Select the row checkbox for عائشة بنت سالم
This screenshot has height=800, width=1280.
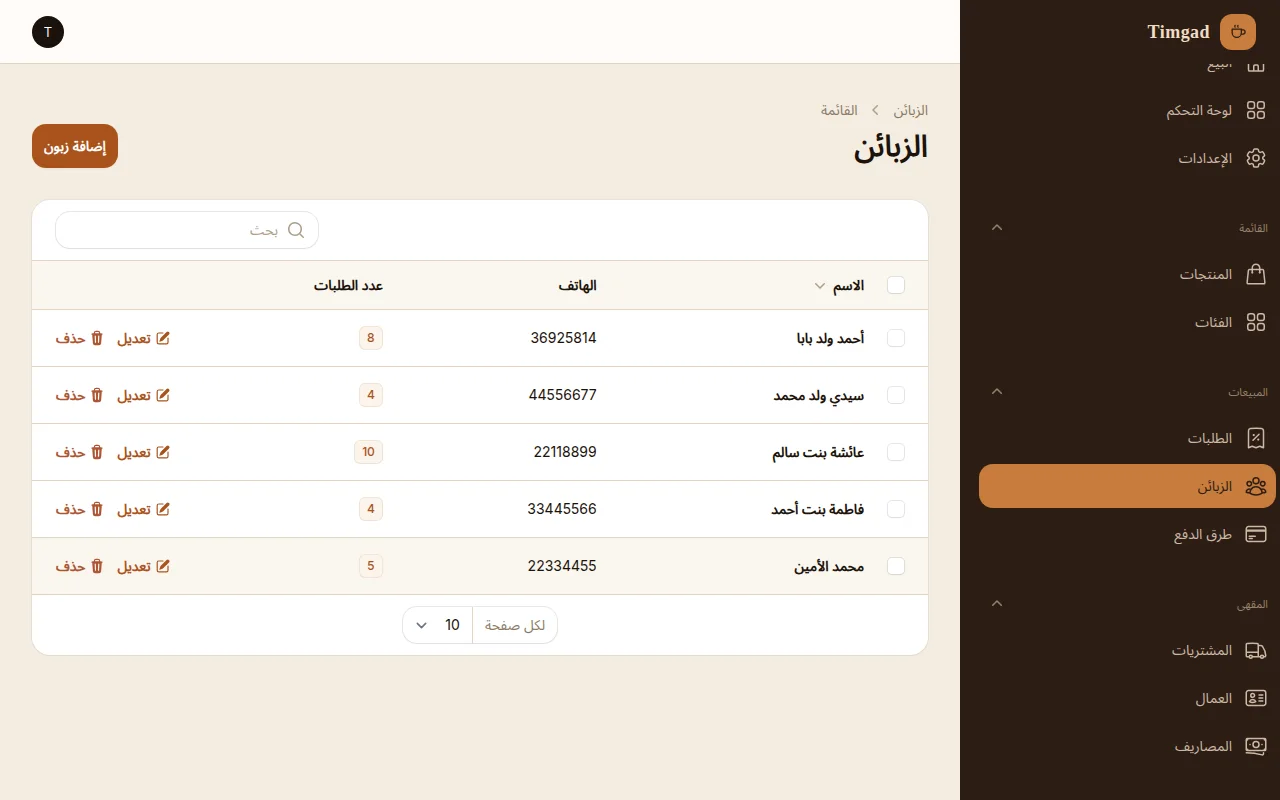(x=896, y=452)
